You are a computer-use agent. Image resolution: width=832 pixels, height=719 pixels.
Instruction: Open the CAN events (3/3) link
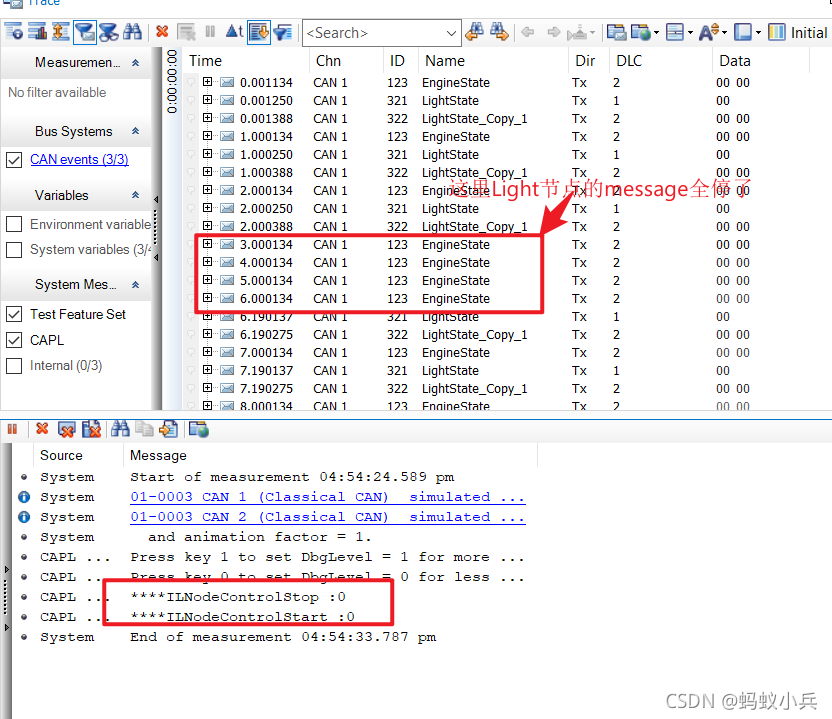pos(79,159)
